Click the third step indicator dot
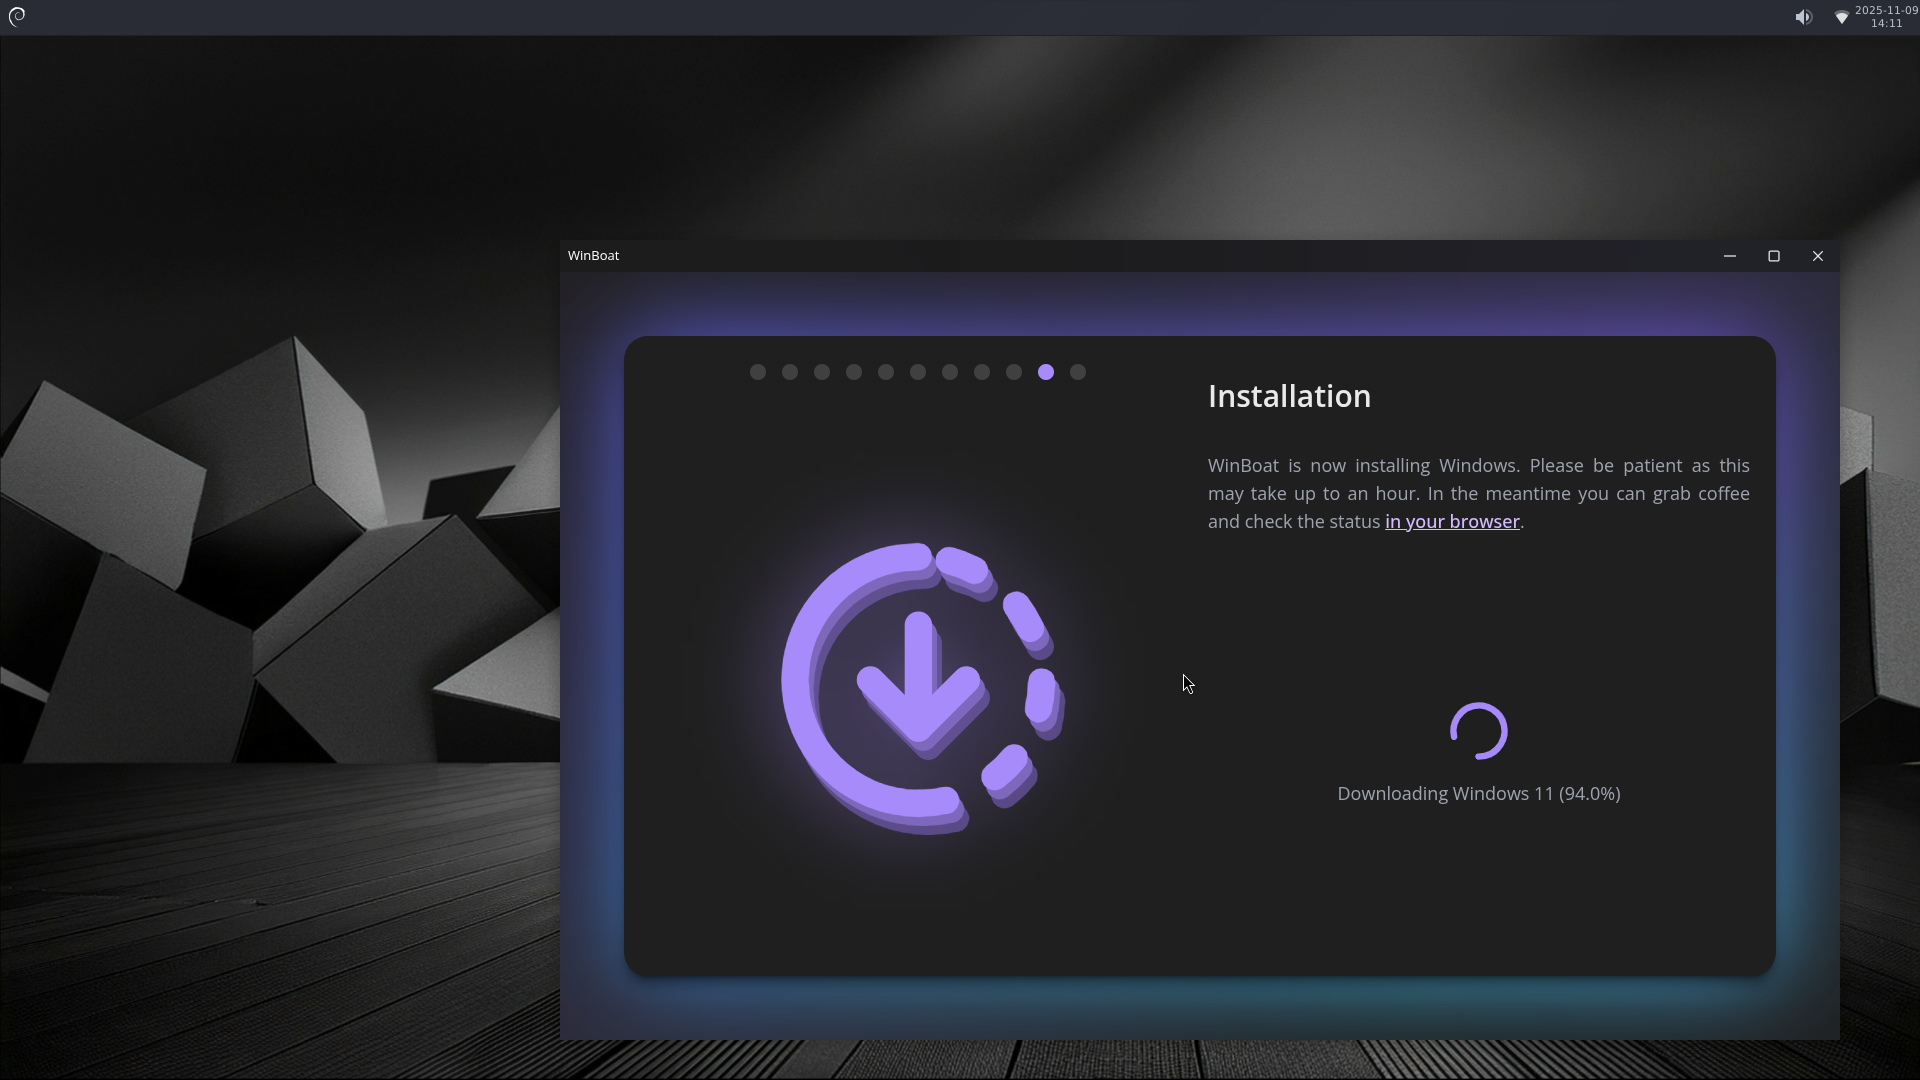The height and width of the screenshot is (1080, 1920). (x=822, y=372)
